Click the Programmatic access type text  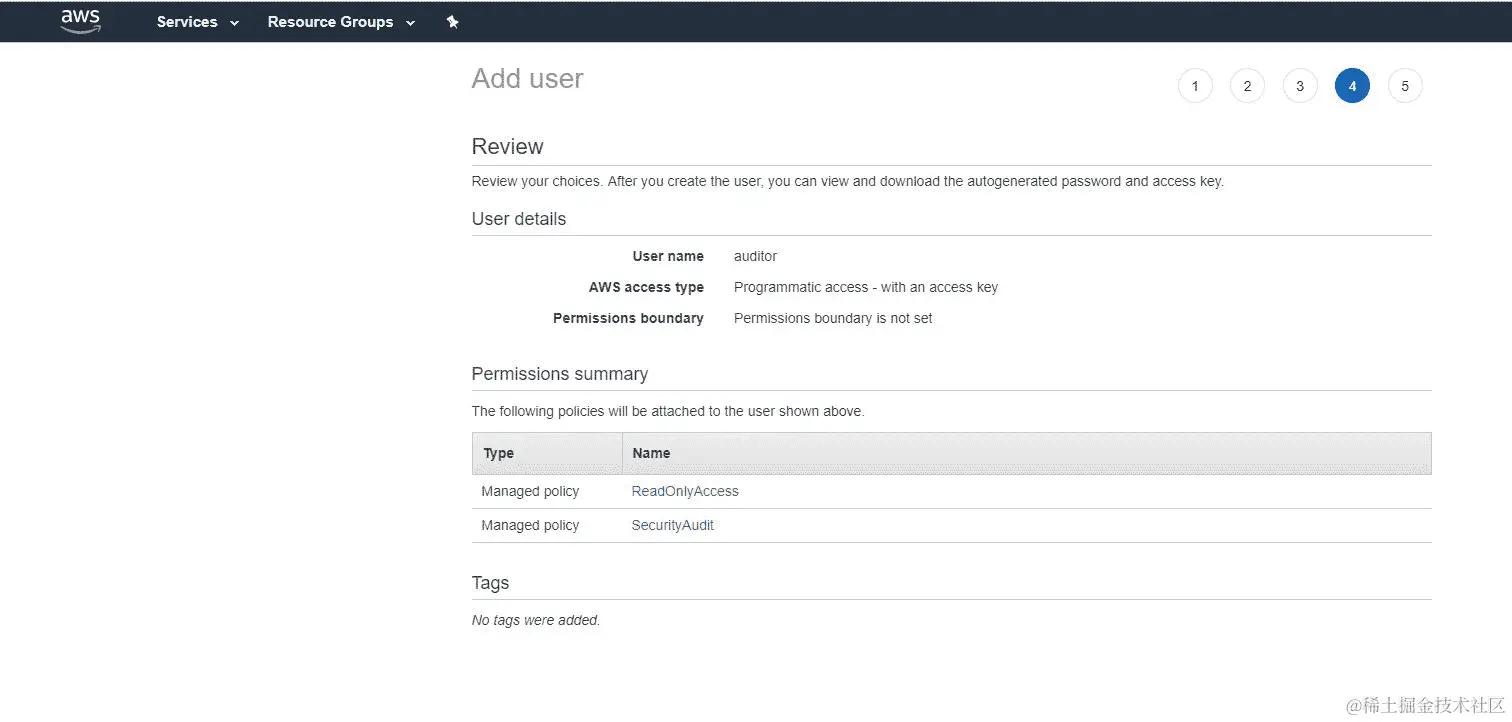(866, 287)
